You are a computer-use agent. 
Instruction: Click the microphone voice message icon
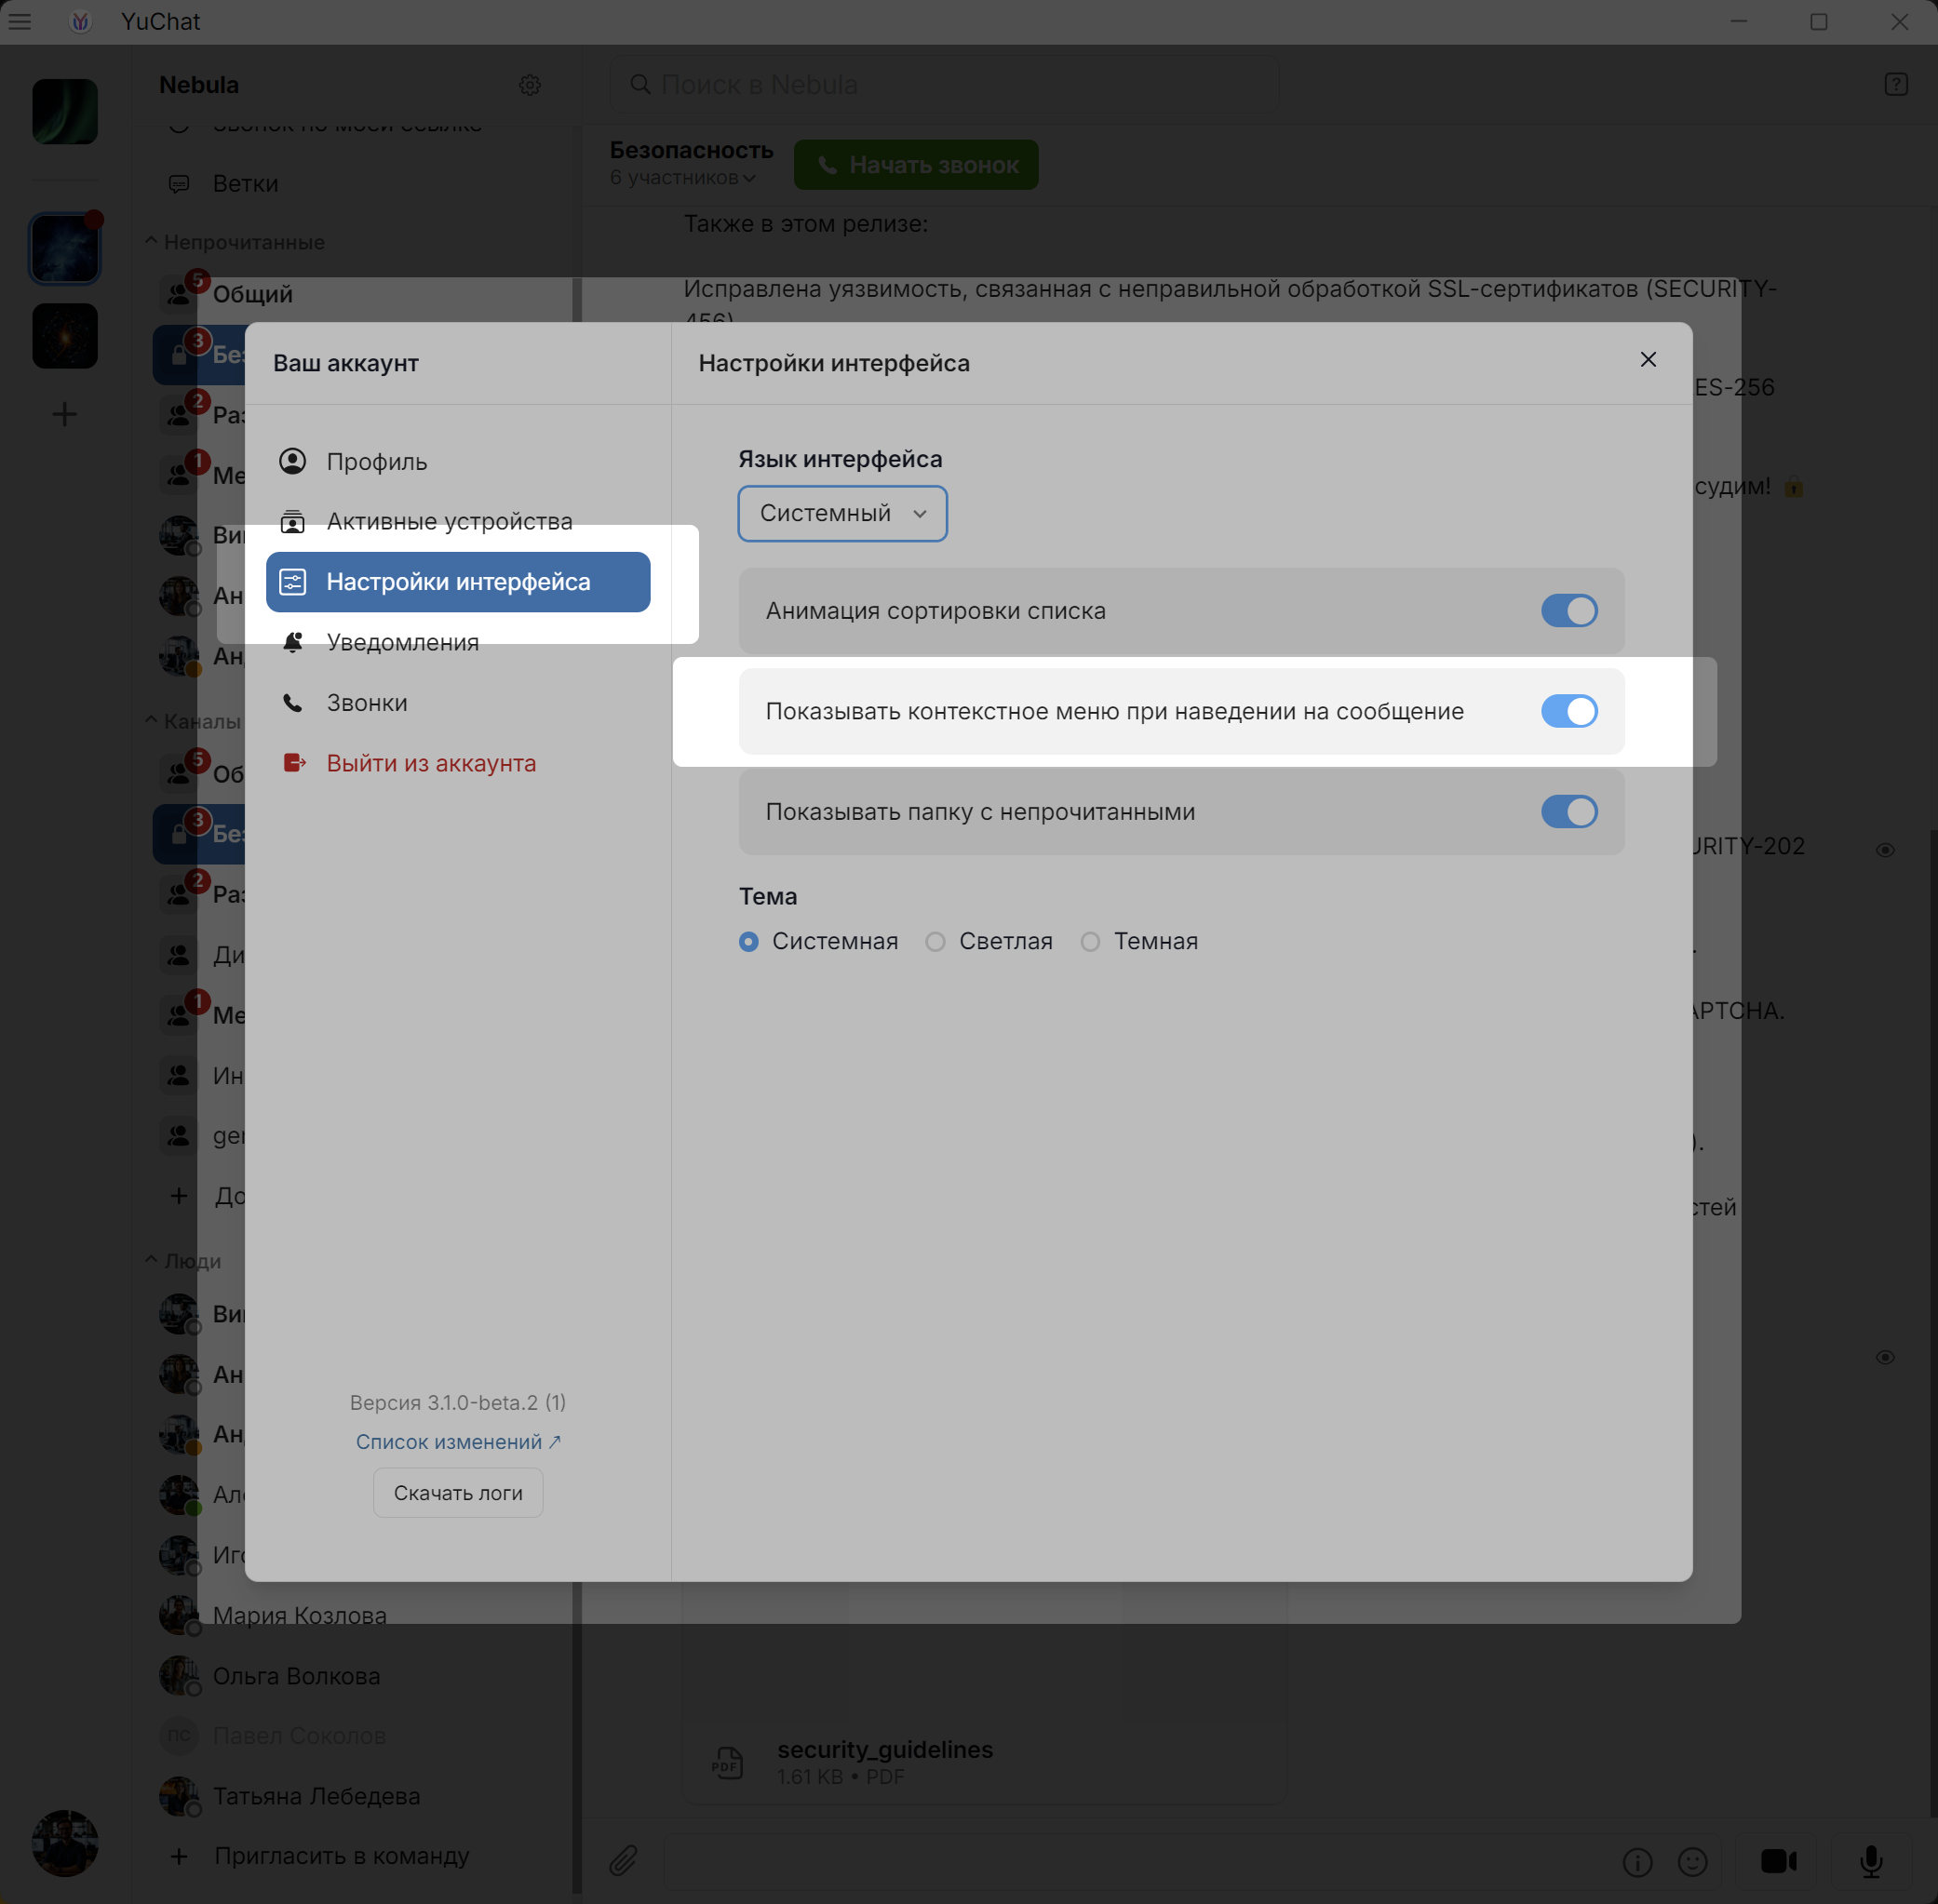click(1871, 1861)
